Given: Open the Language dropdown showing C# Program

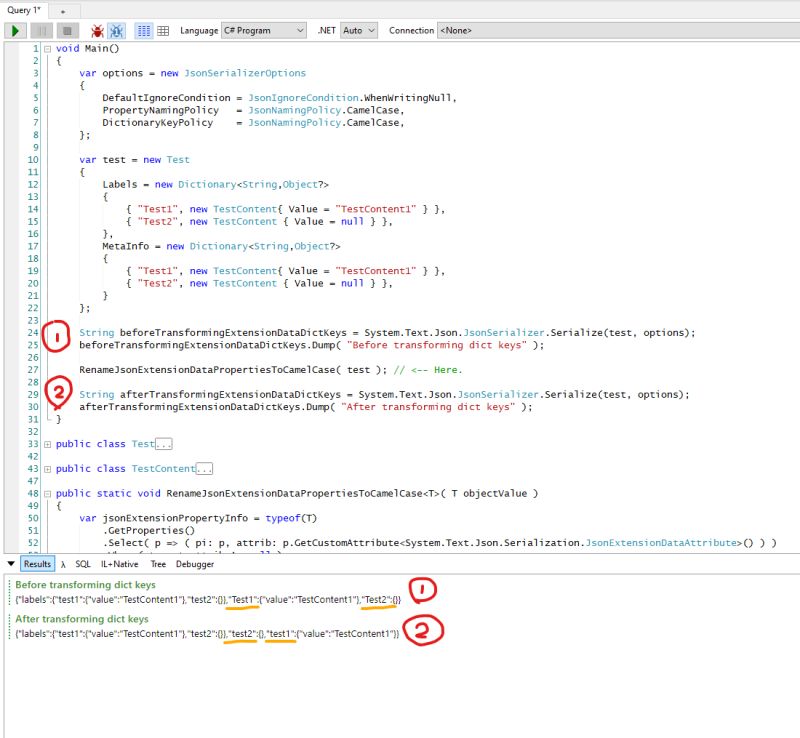Looking at the screenshot, I should coord(262,30).
